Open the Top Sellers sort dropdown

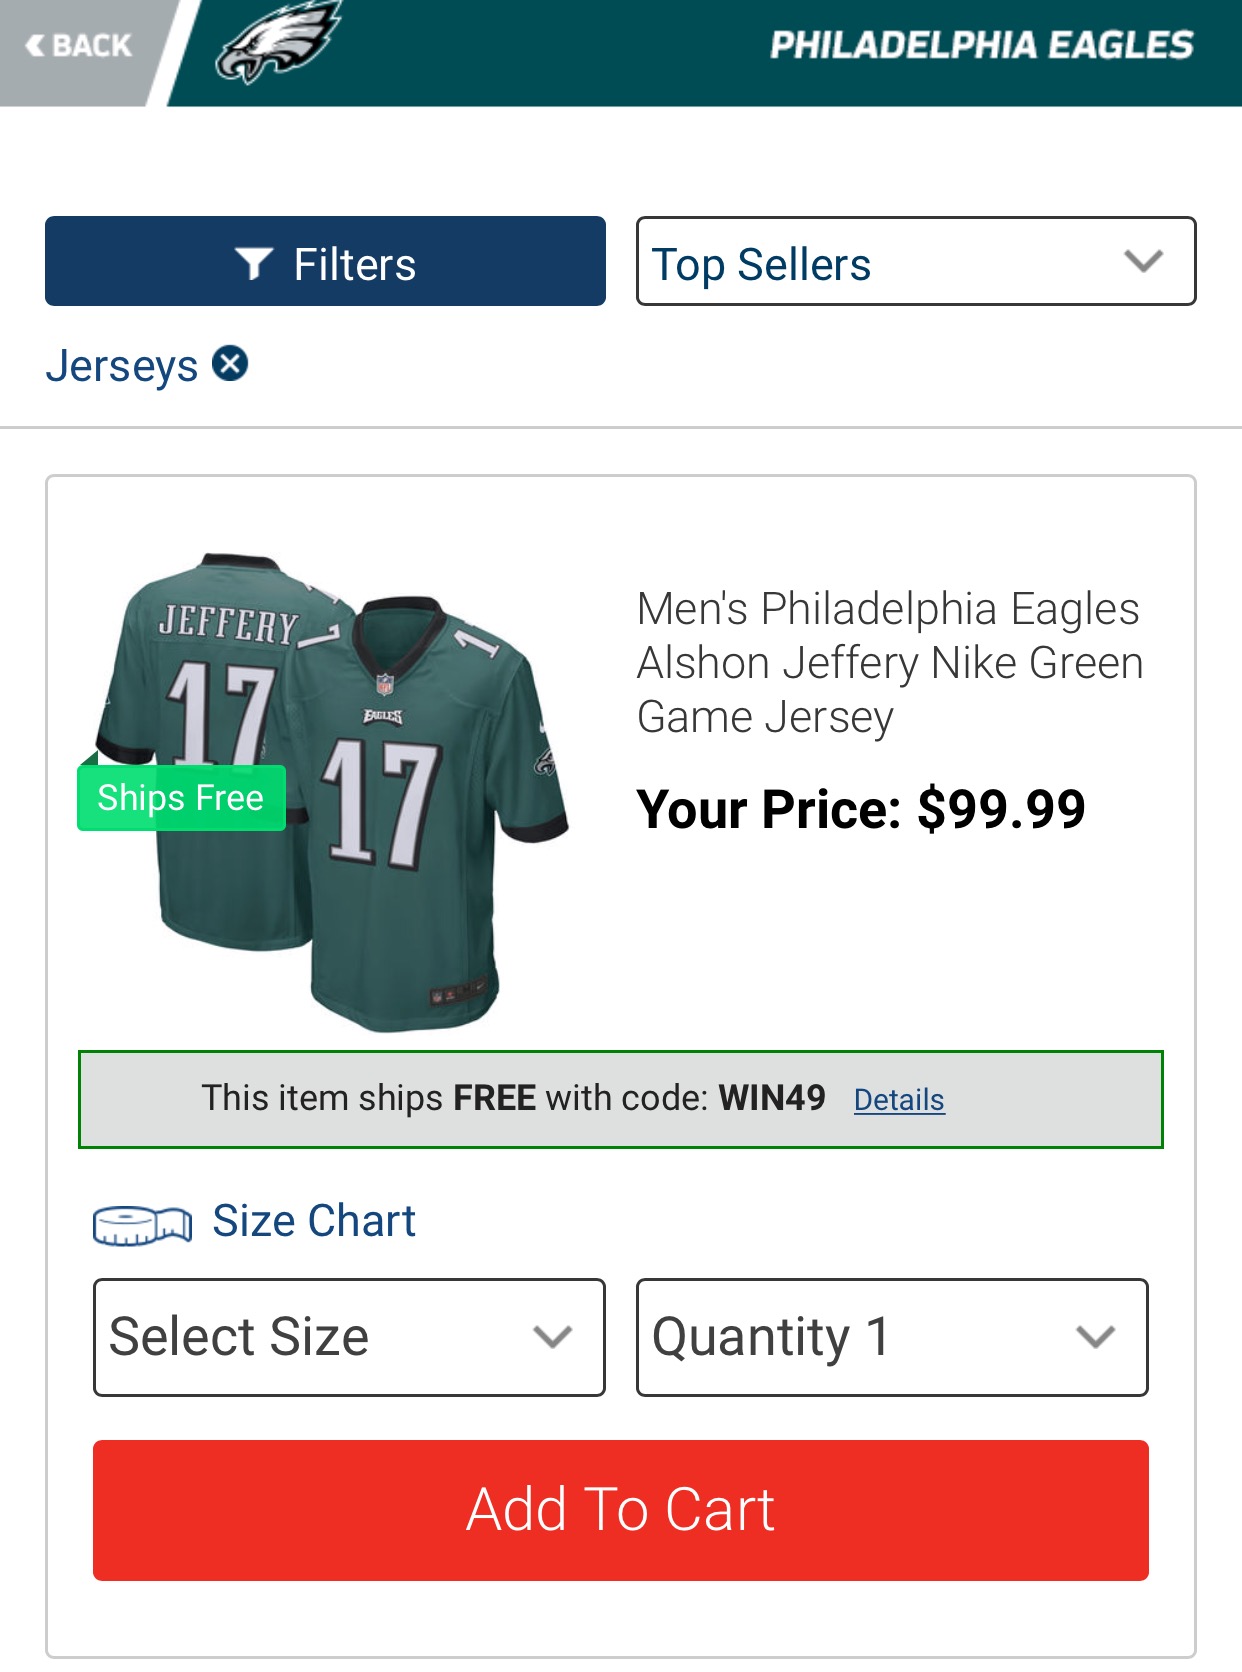tap(915, 261)
